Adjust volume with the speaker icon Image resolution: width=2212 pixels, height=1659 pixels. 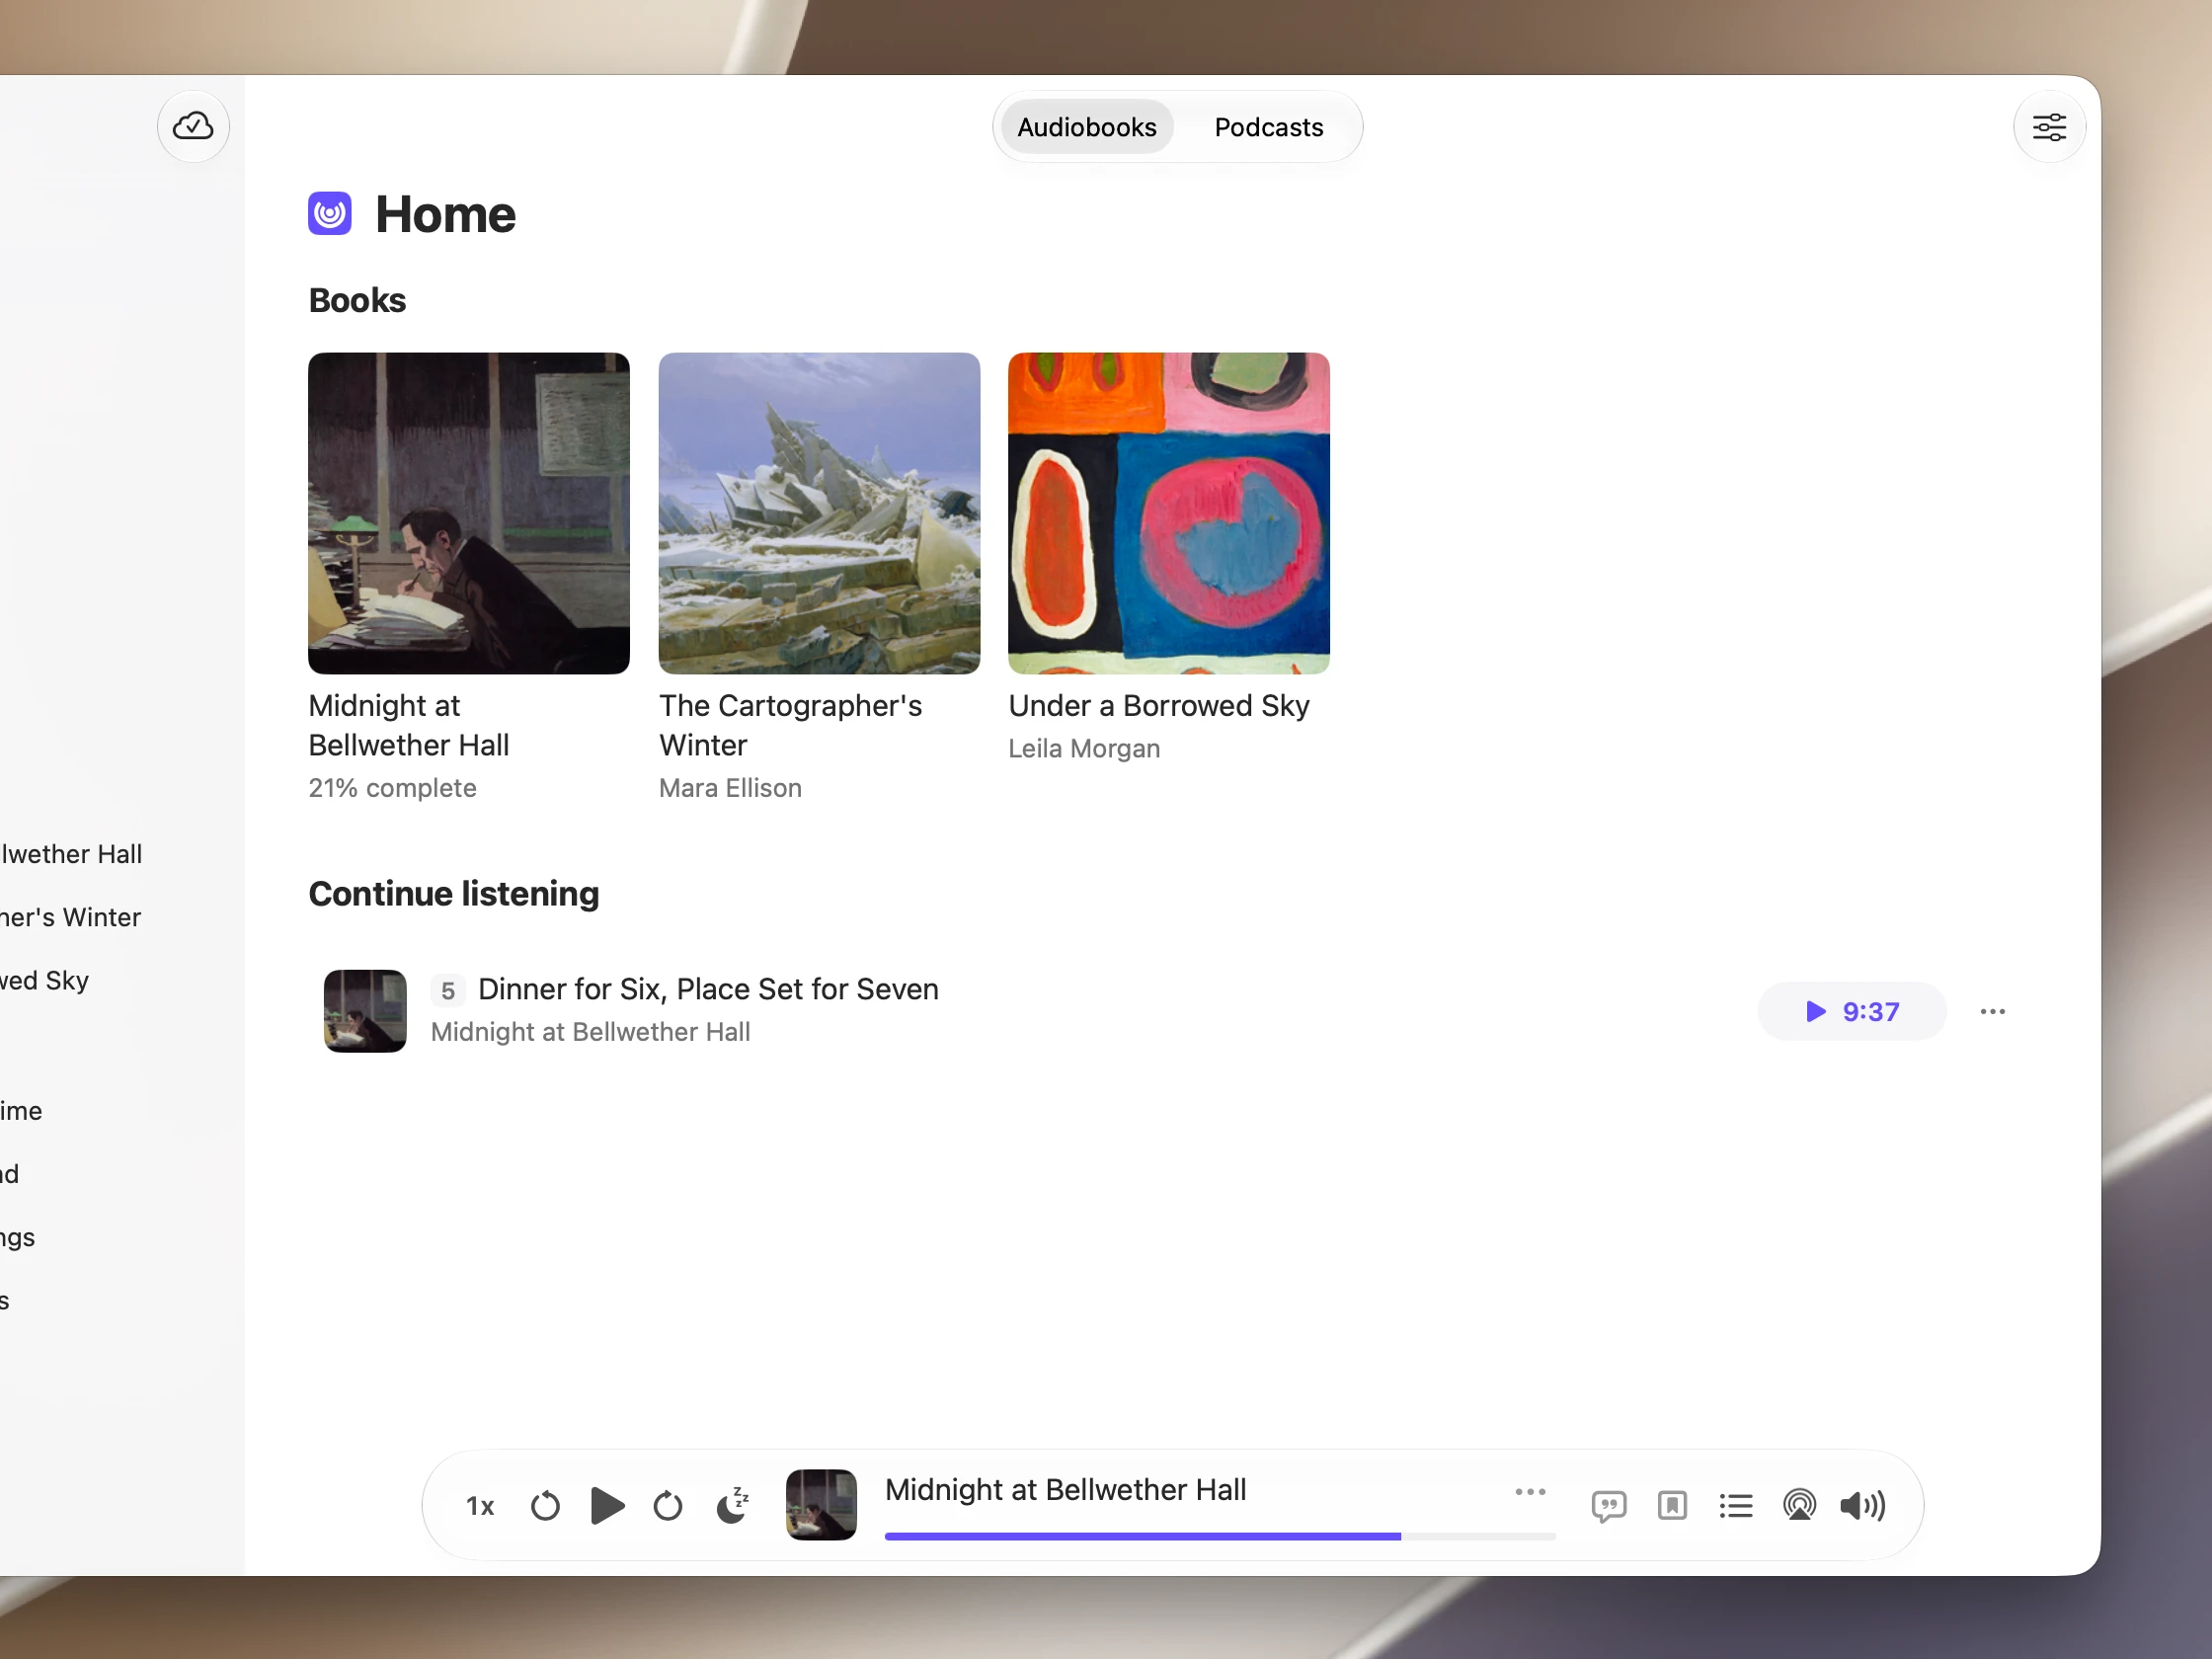pos(1863,1505)
